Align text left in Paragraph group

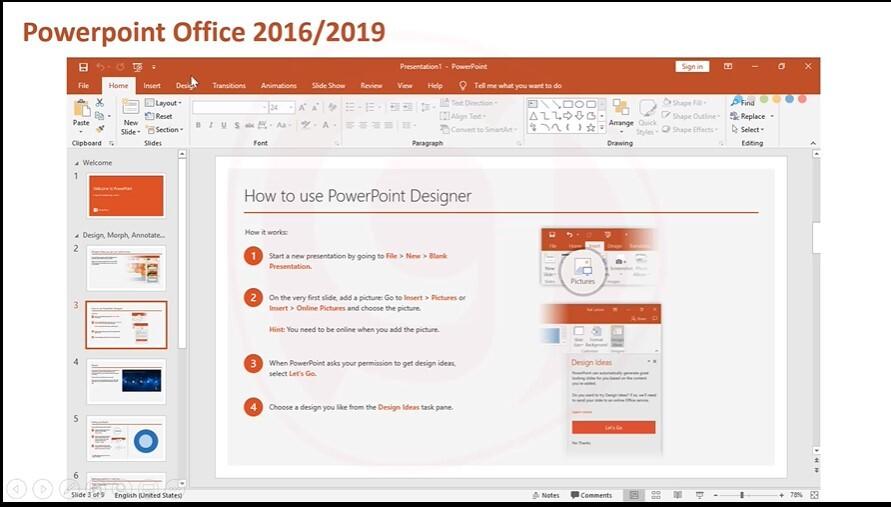[x=350, y=125]
